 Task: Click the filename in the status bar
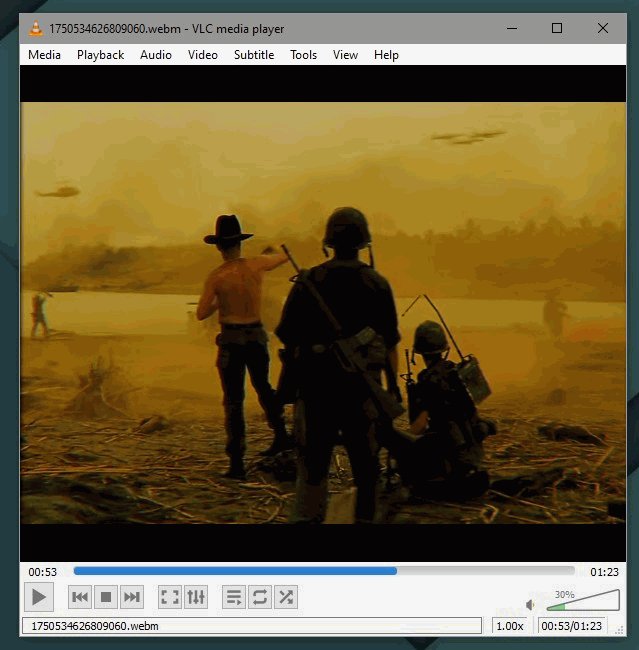(95, 626)
